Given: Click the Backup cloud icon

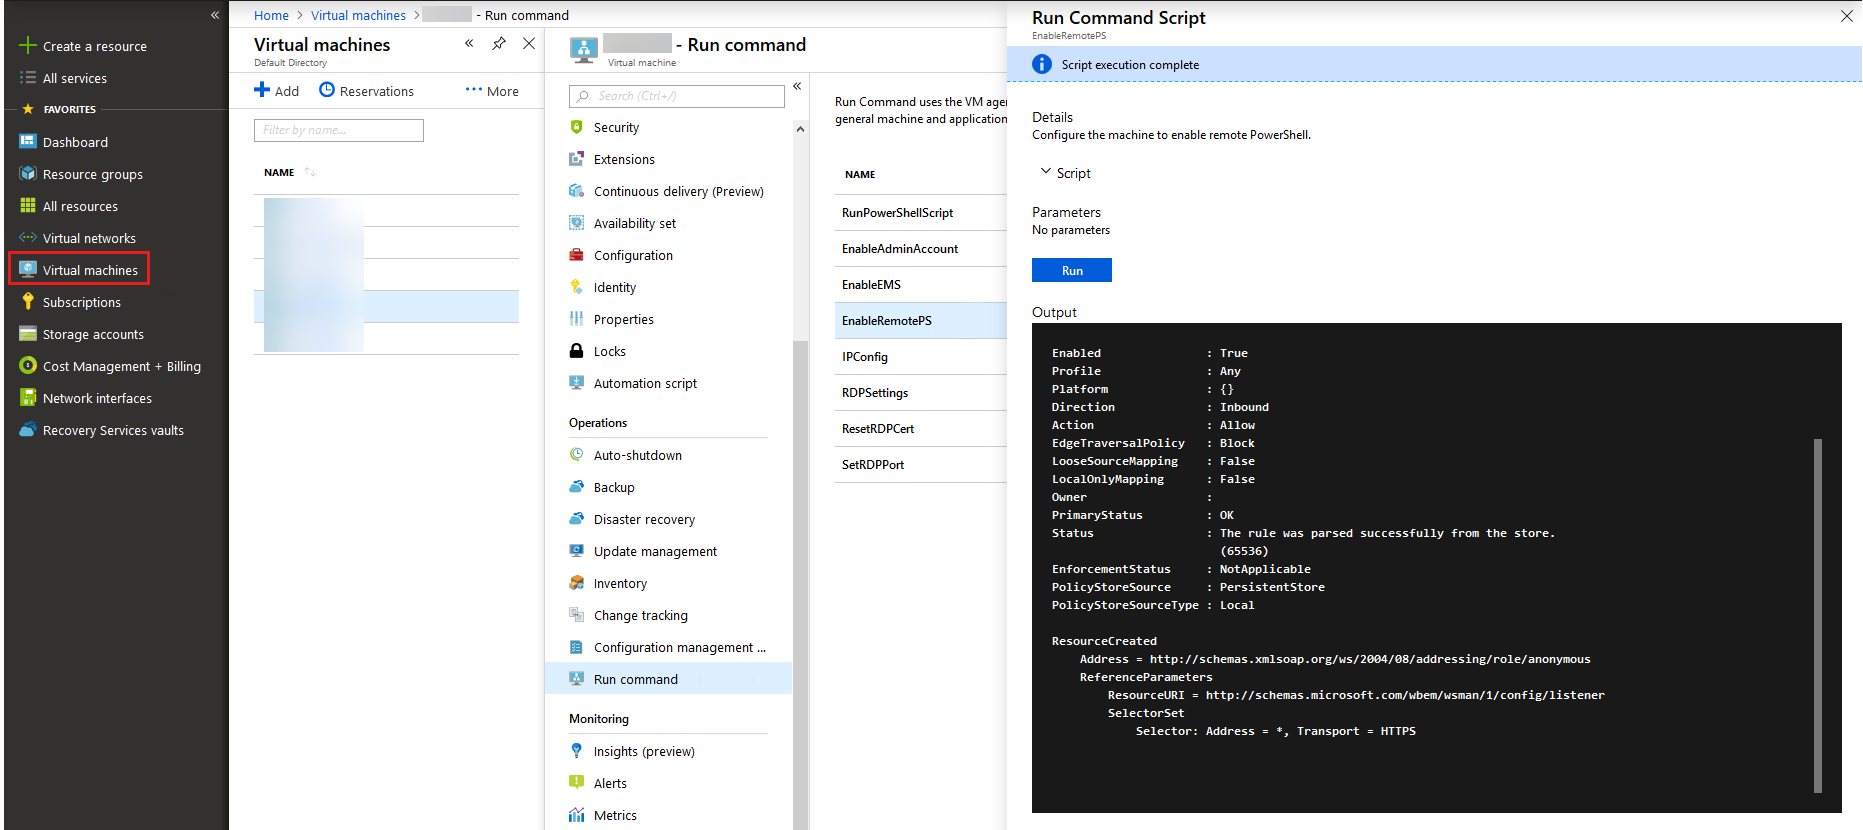Looking at the screenshot, I should coord(576,487).
